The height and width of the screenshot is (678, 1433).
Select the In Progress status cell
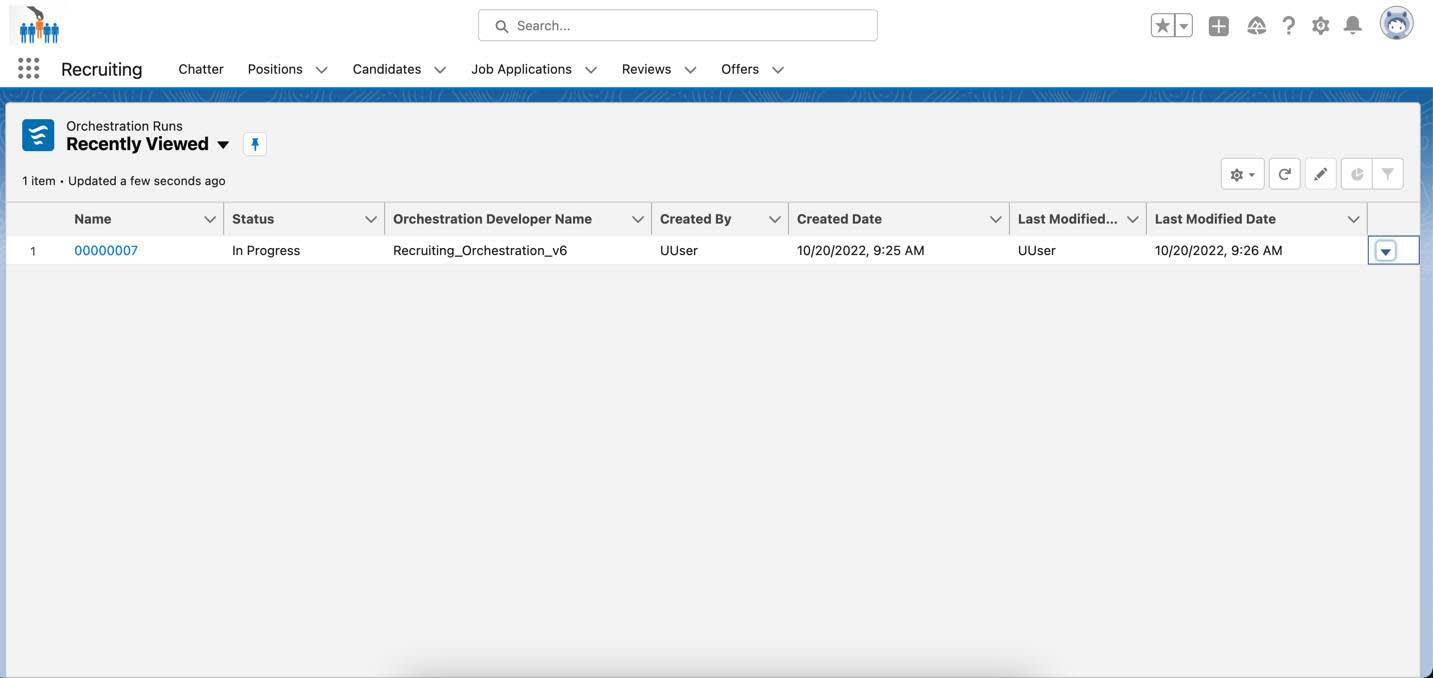[304, 250]
